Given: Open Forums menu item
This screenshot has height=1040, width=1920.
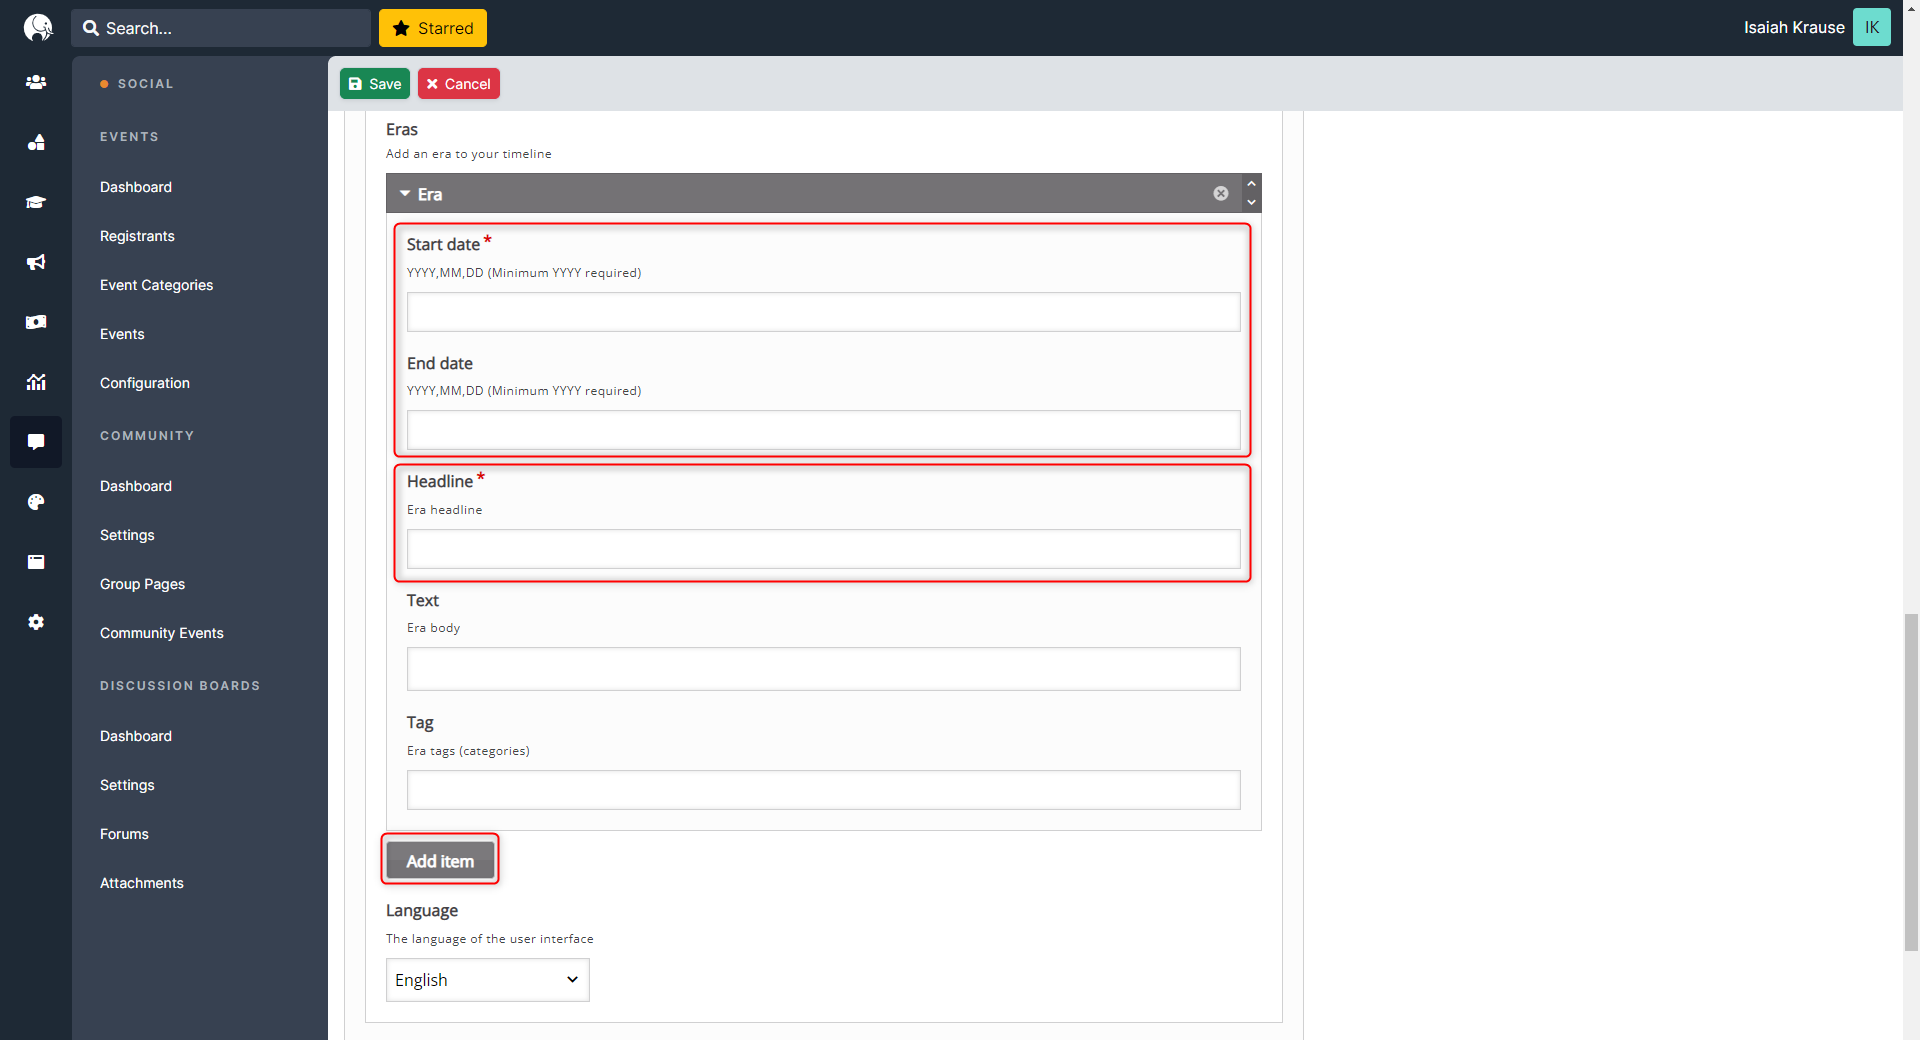Looking at the screenshot, I should click(124, 834).
